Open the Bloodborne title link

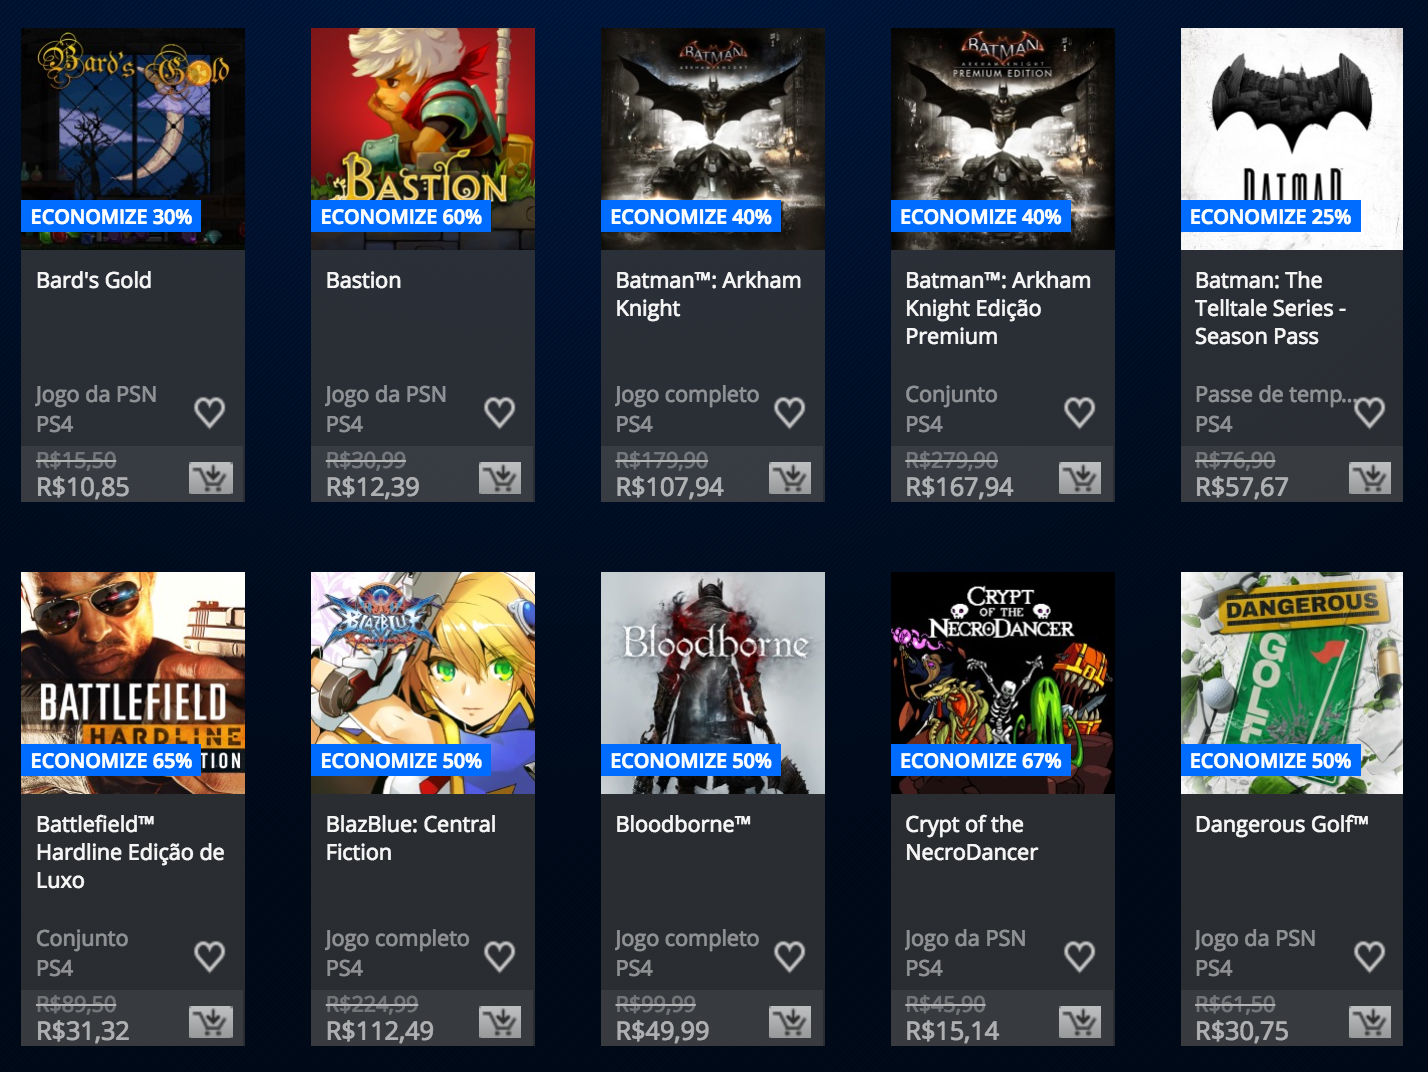(x=683, y=824)
